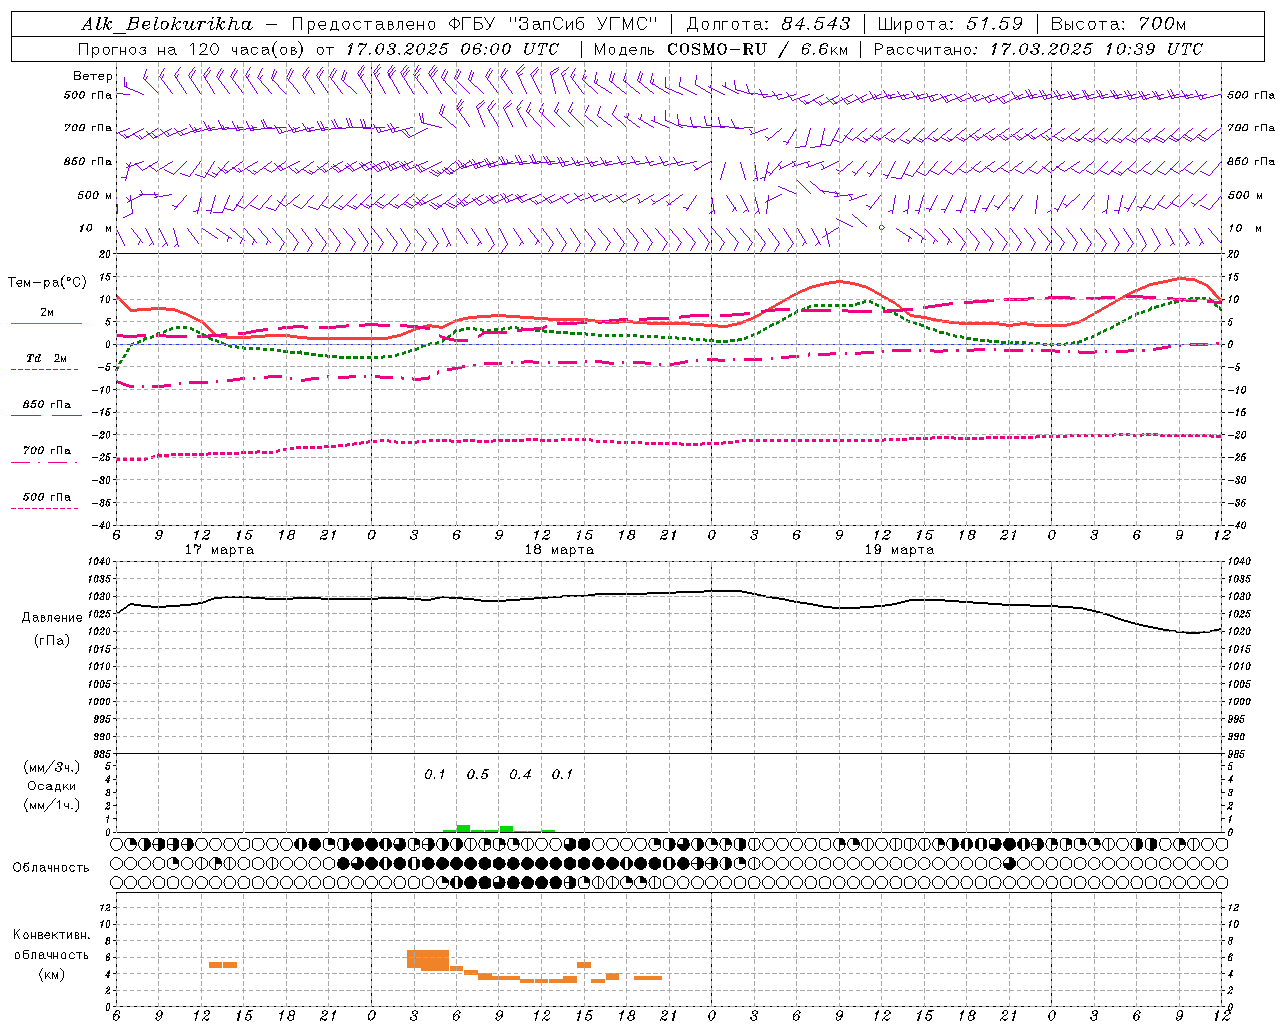Select the Давление pressure panel label
1280x1024 pixels.
coord(52,618)
